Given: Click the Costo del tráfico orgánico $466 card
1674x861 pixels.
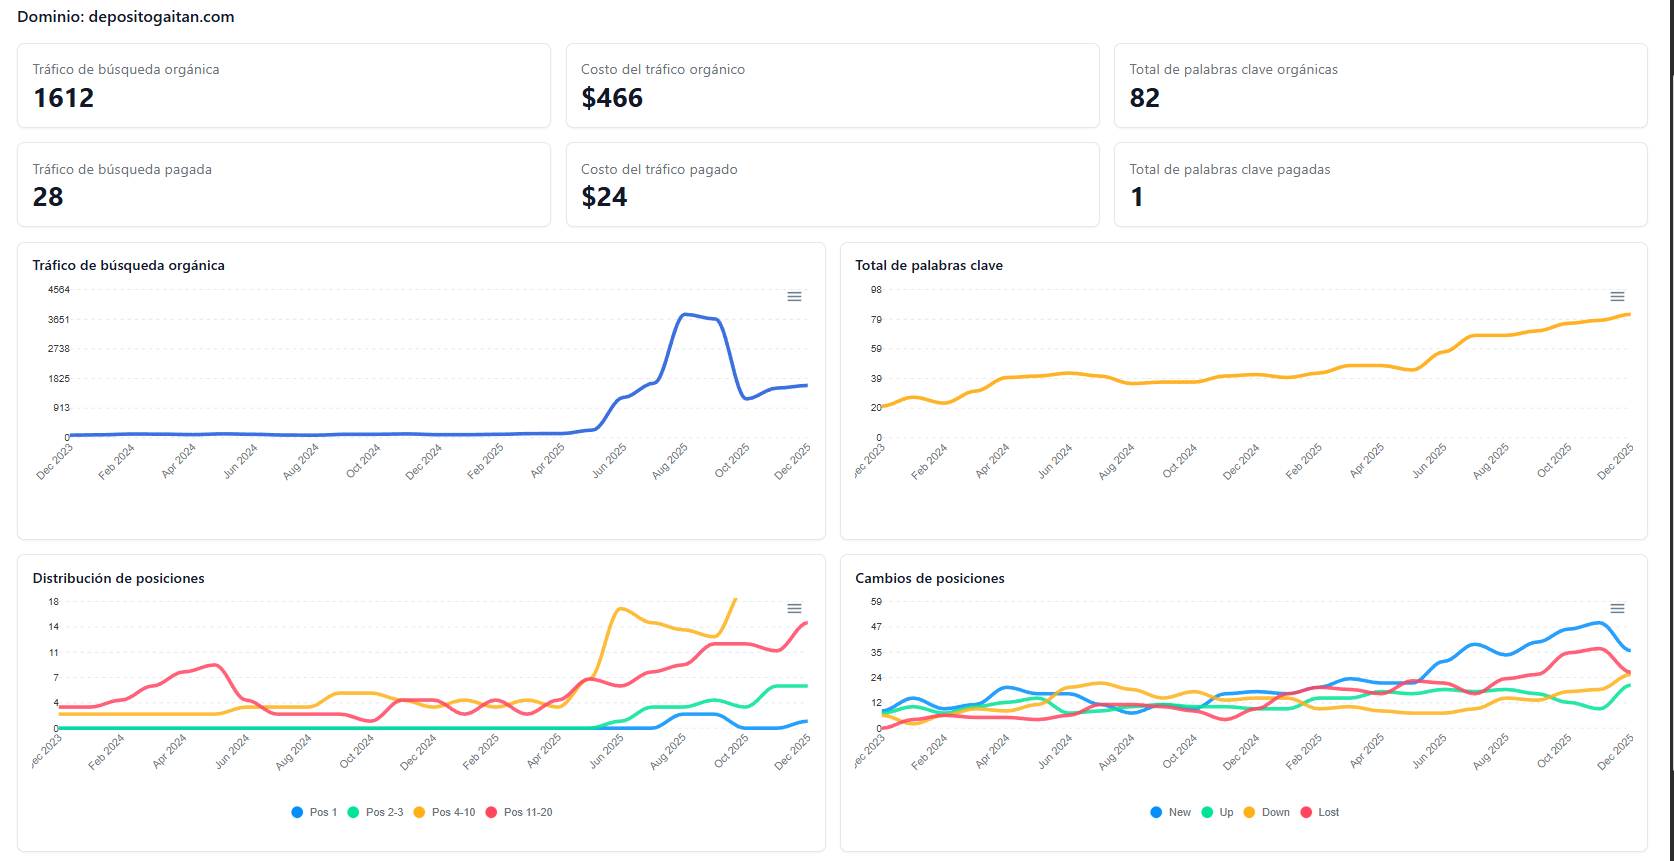Looking at the screenshot, I should click(x=832, y=86).
